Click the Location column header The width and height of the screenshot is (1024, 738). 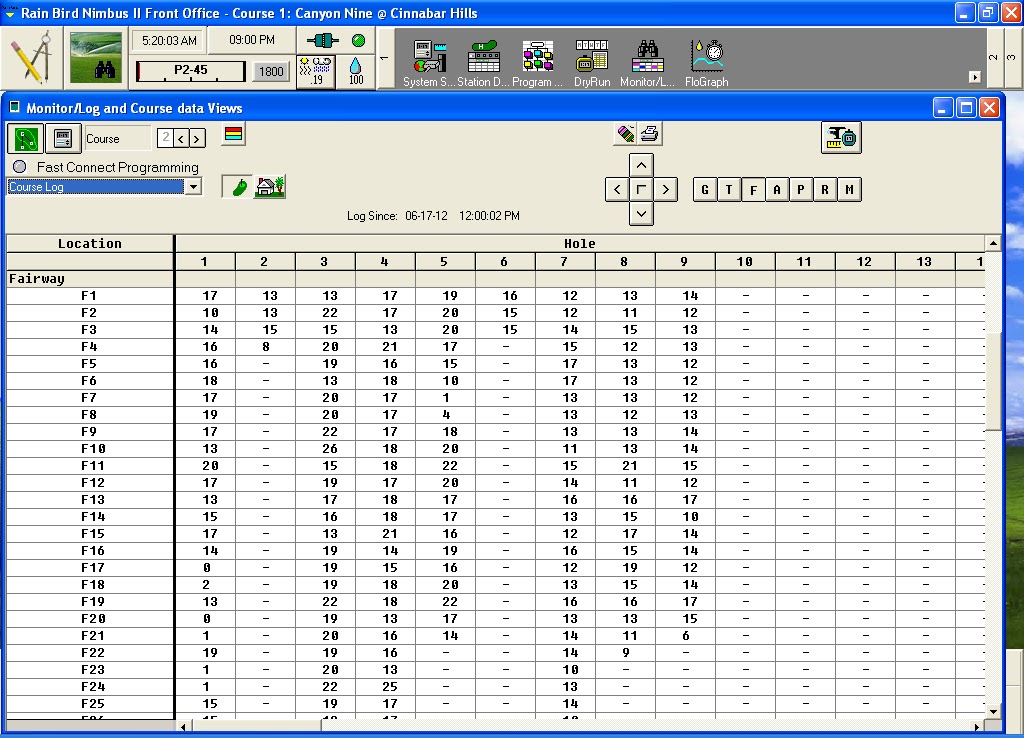pos(90,243)
